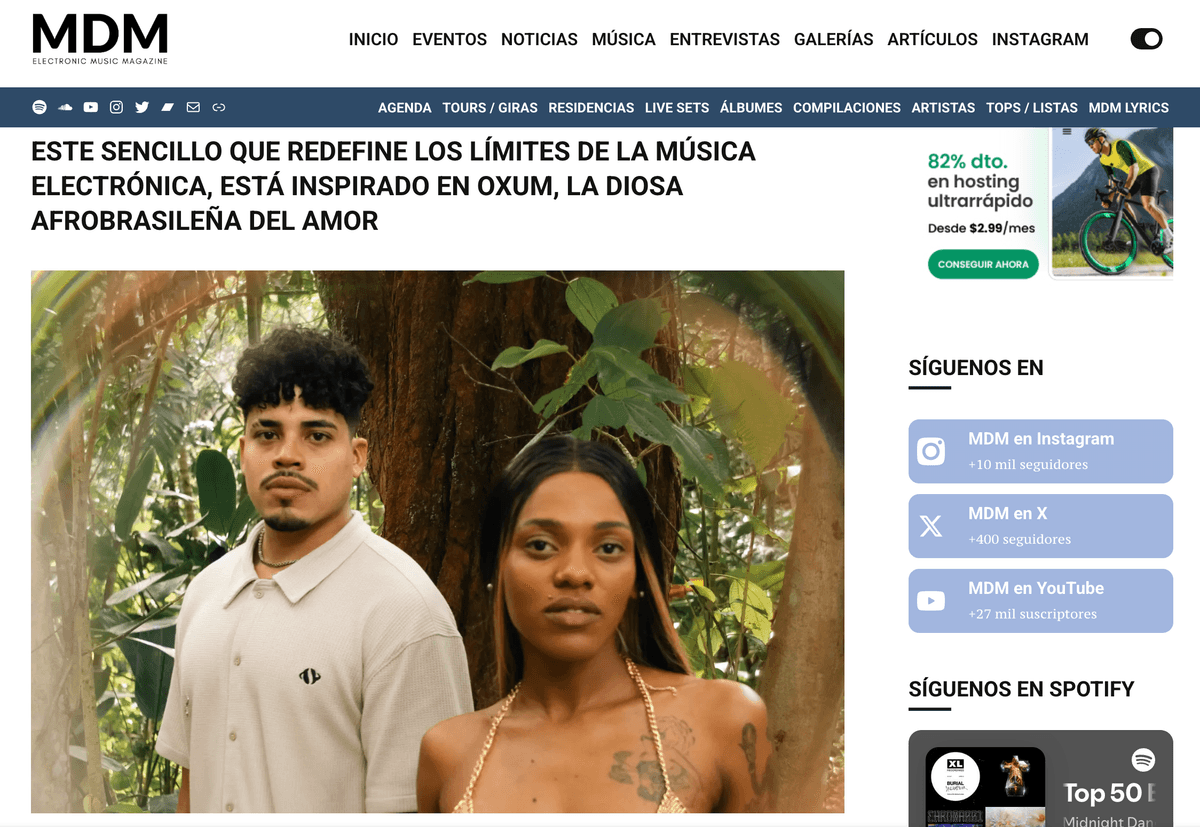This screenshot has width=1200, height=827.
Task: Follow MDM en Instagram card
Action: [1040, 451]
